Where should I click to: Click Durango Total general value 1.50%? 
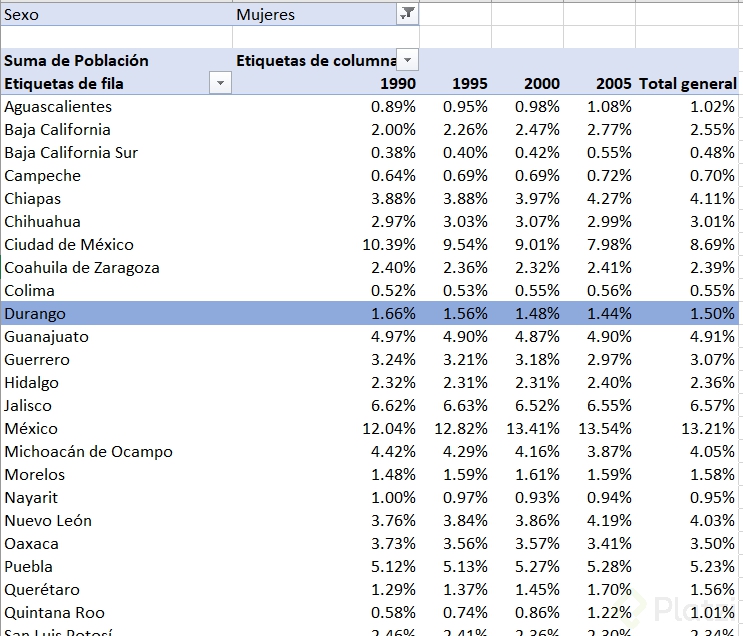[x=712, y=314]
